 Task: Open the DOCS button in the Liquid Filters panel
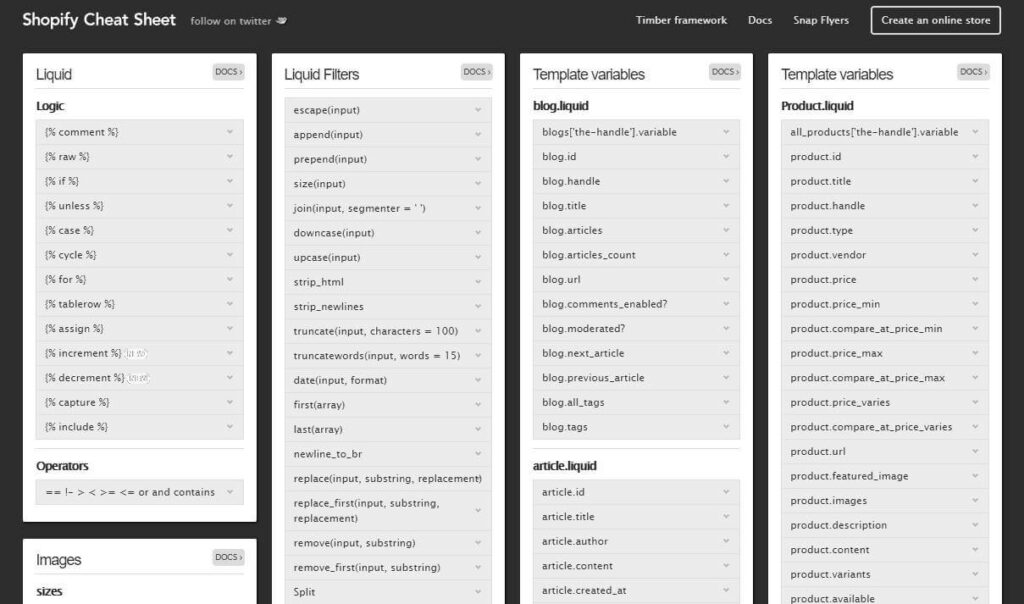[x=477, y=72]
